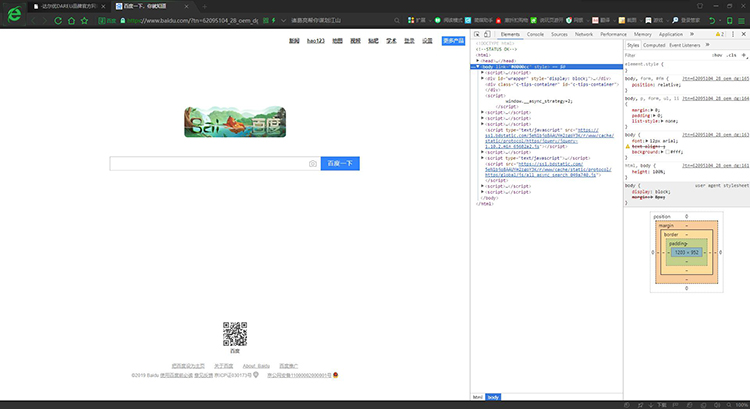Focus the Baidu search input field
The image size is (750, 409).
209,164
